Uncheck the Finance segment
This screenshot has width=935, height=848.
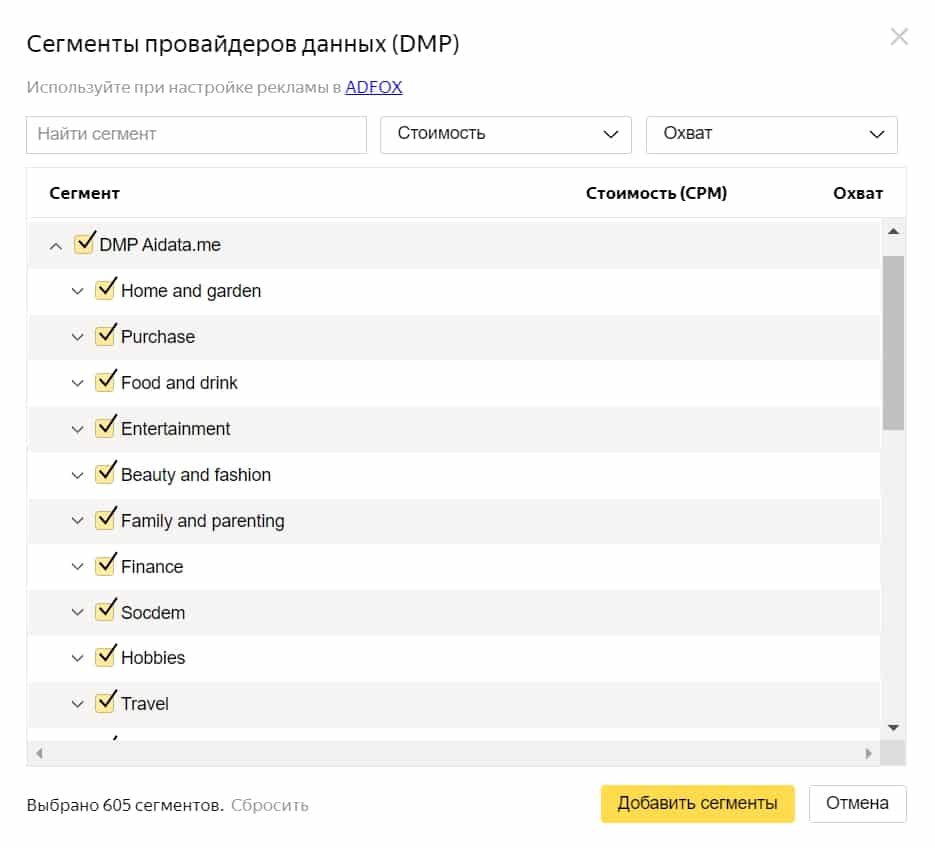(106, 565)
